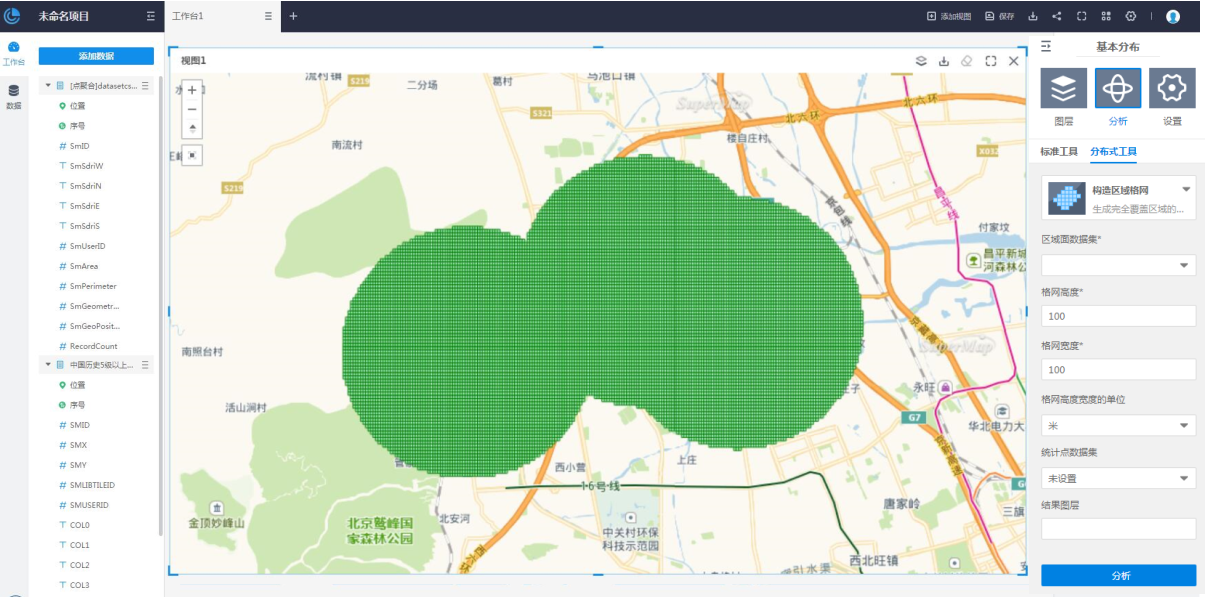Open the 区域面数据集 dropdown

[1118, 265]
